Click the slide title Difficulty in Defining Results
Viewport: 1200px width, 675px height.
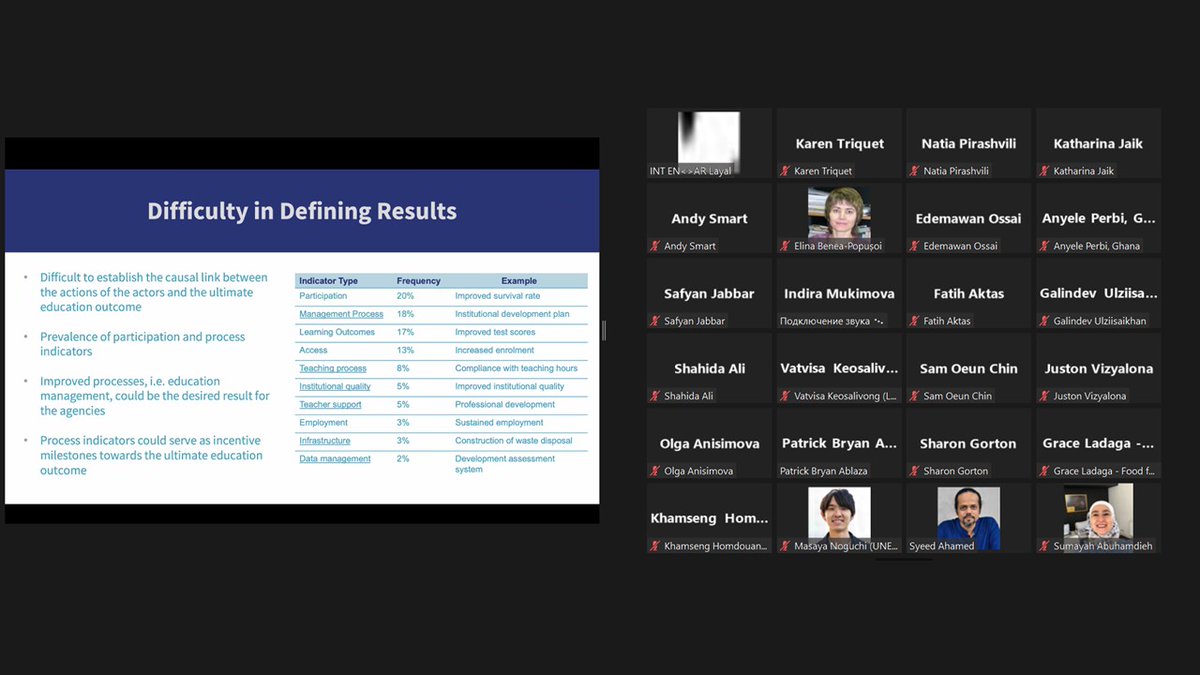coord(302,211)
